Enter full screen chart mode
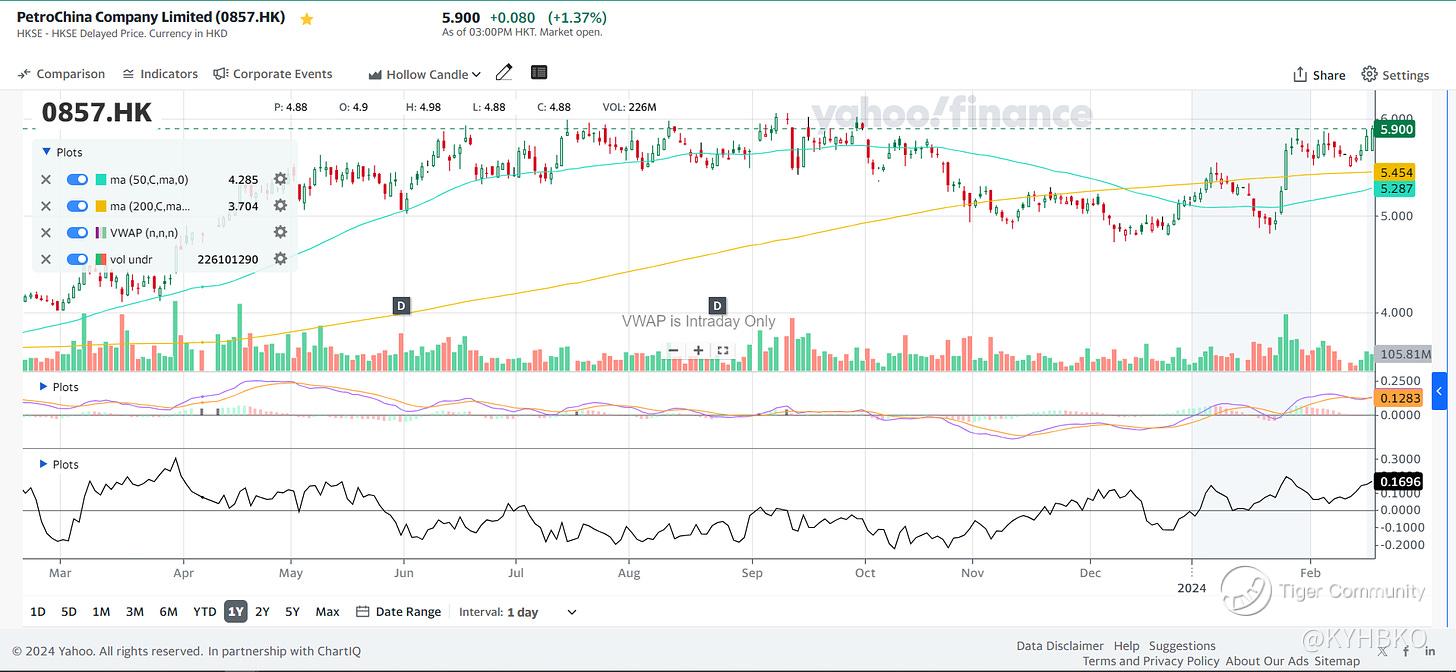1456x672 pixels. click(722, 350)
